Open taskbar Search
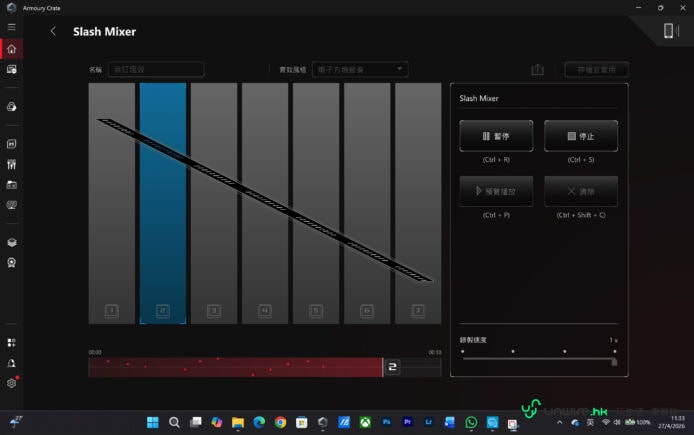Viewport: 694px width, 435px height. [x=174, y=423]
